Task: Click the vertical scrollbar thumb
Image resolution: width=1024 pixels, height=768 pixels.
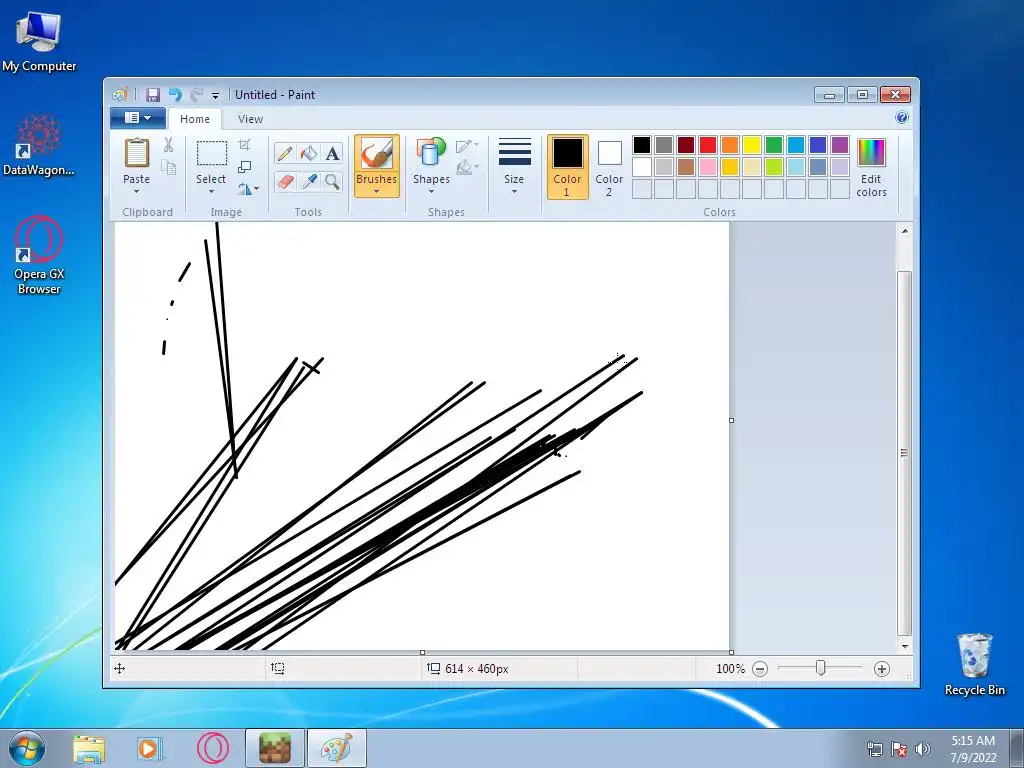Action: click(x=904, y=453)
